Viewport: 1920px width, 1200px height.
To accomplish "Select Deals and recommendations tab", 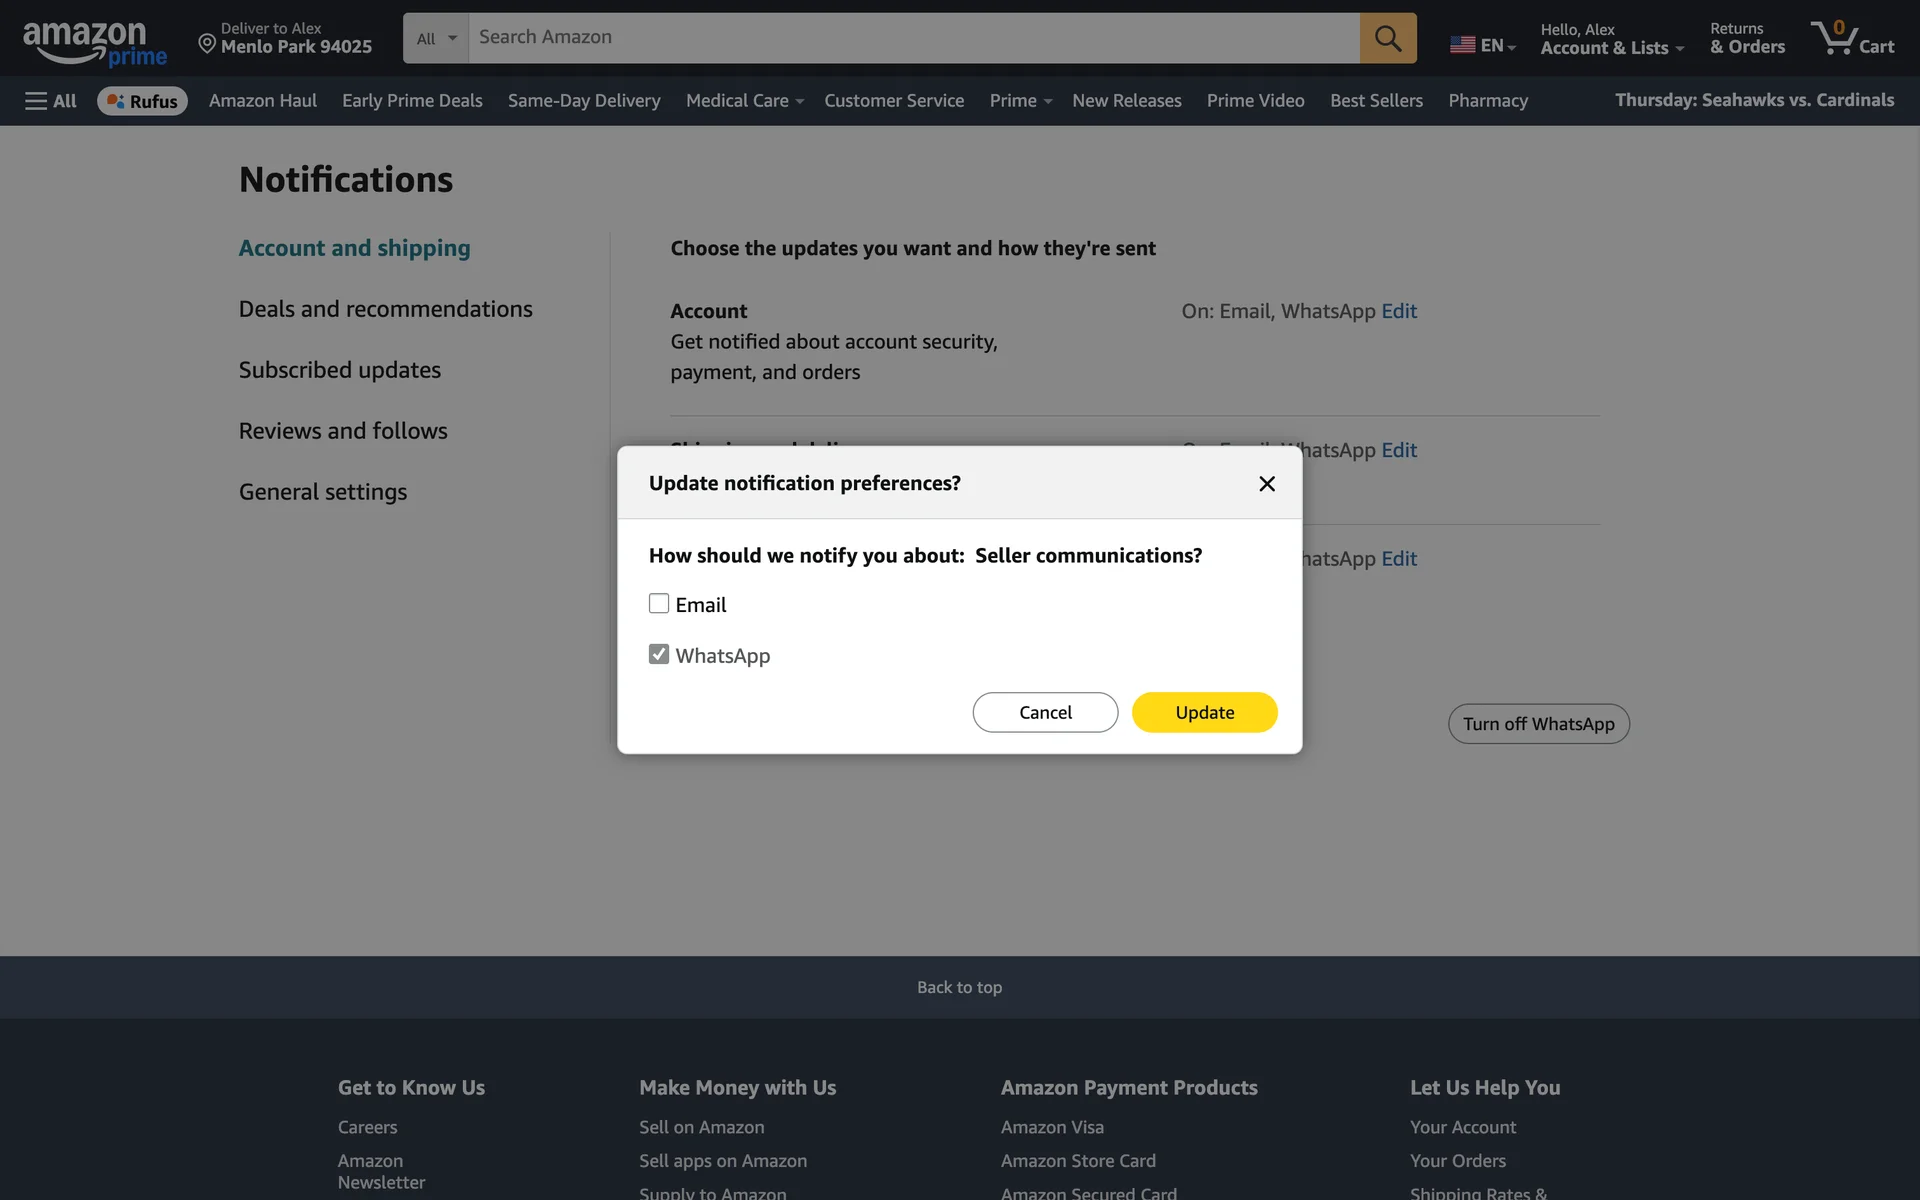I will (385, 309).
